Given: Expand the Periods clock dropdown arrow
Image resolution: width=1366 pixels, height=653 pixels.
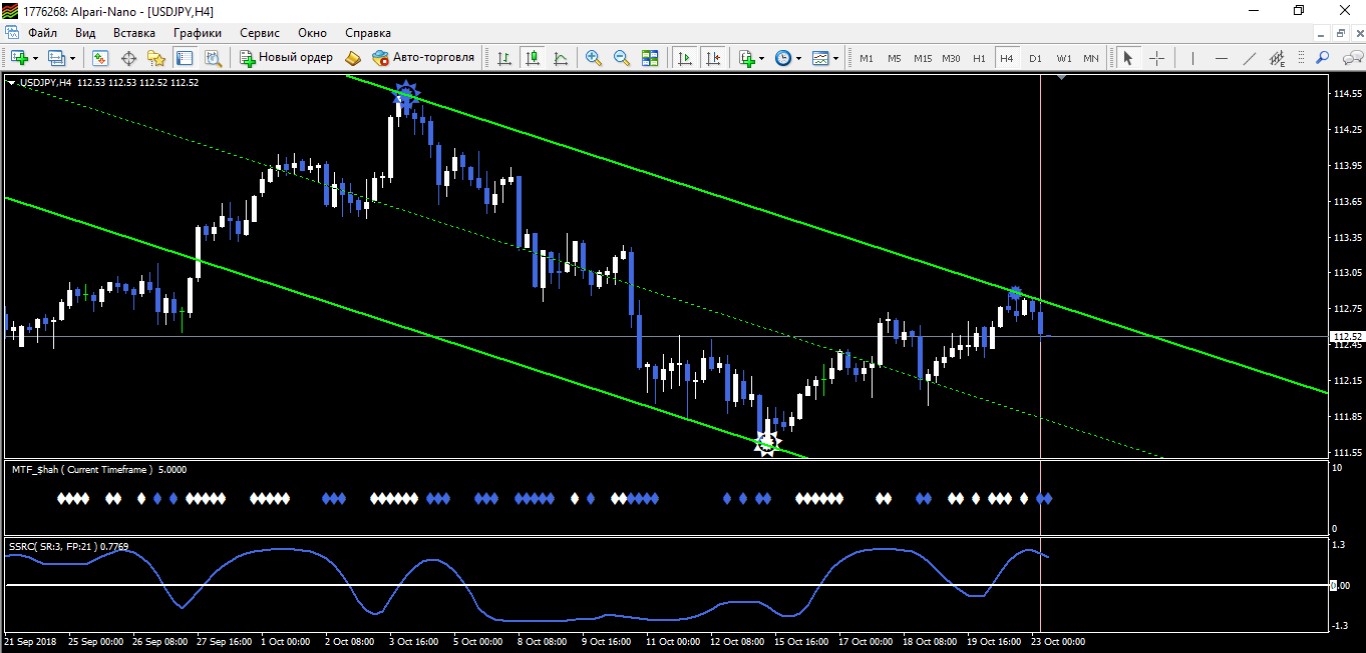Looking at the screenshot, I should (799, 59).
